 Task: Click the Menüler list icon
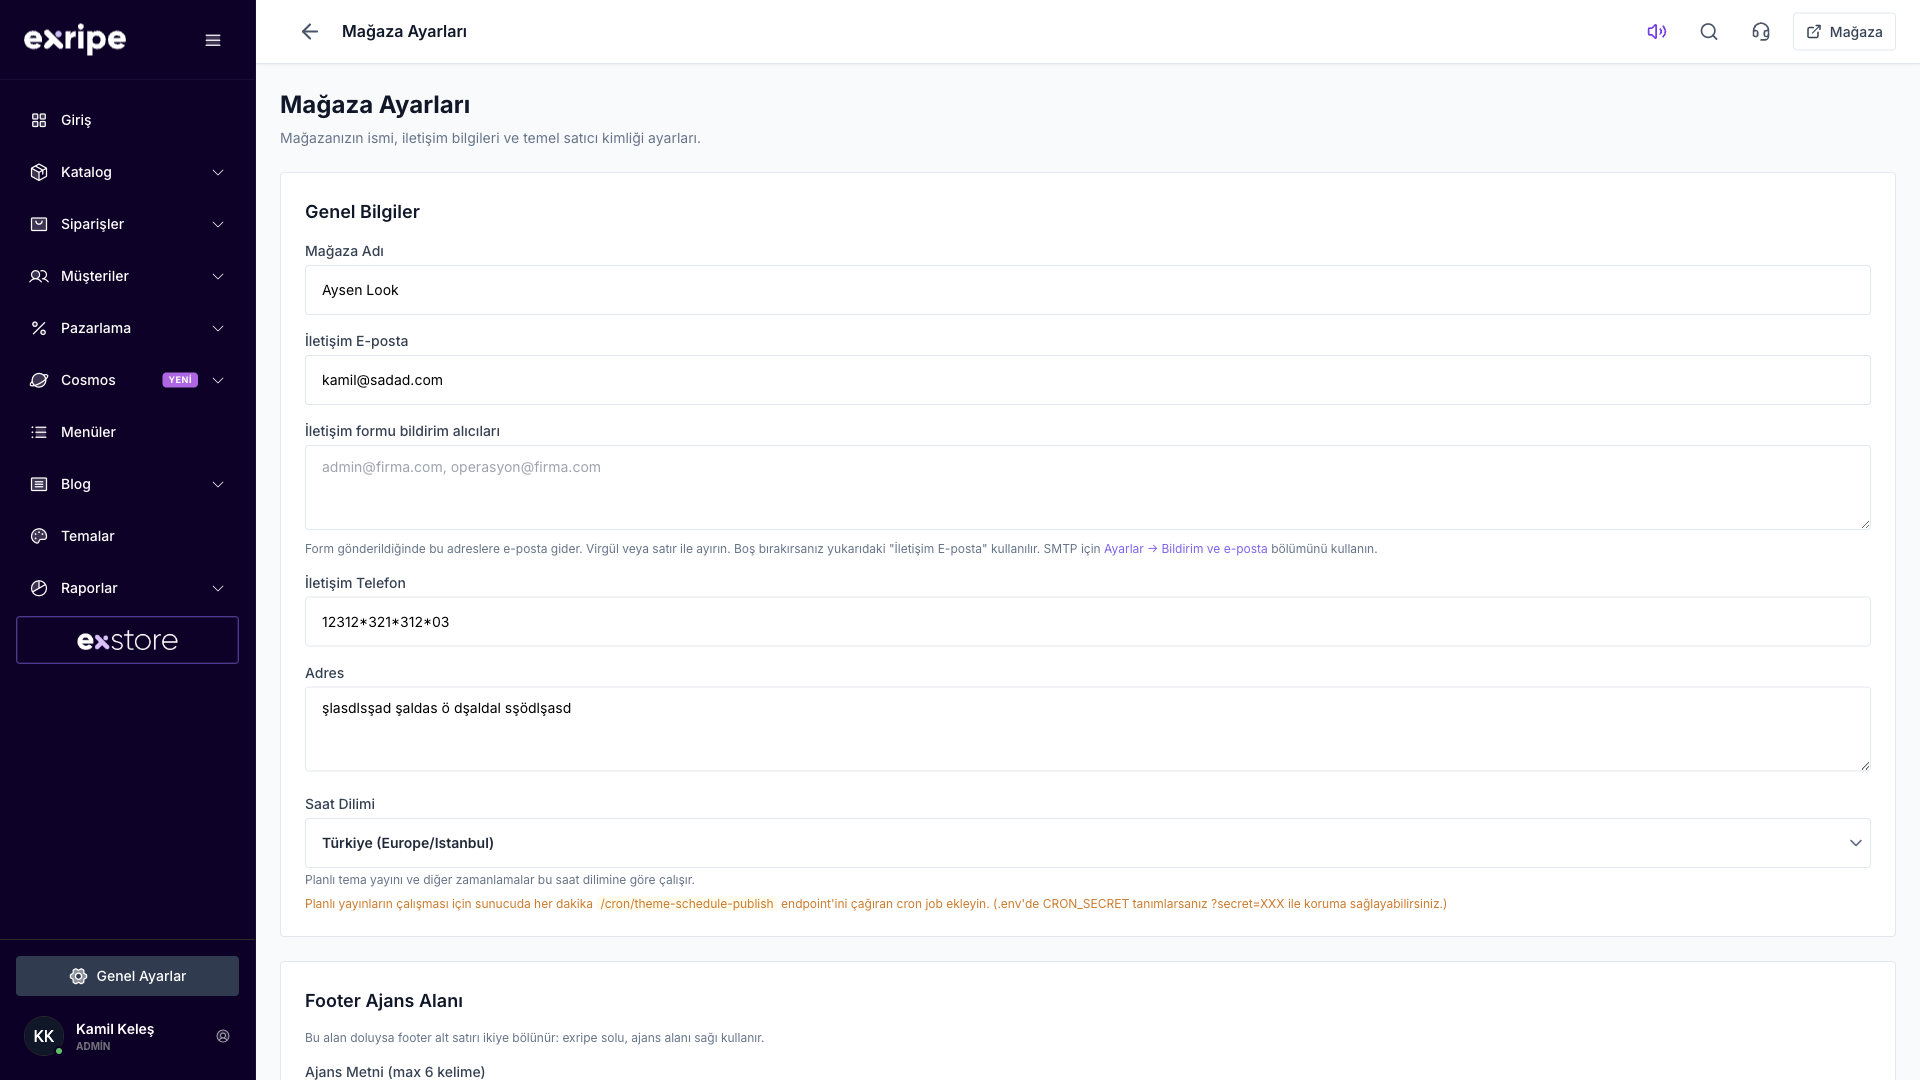coord(39,432)
